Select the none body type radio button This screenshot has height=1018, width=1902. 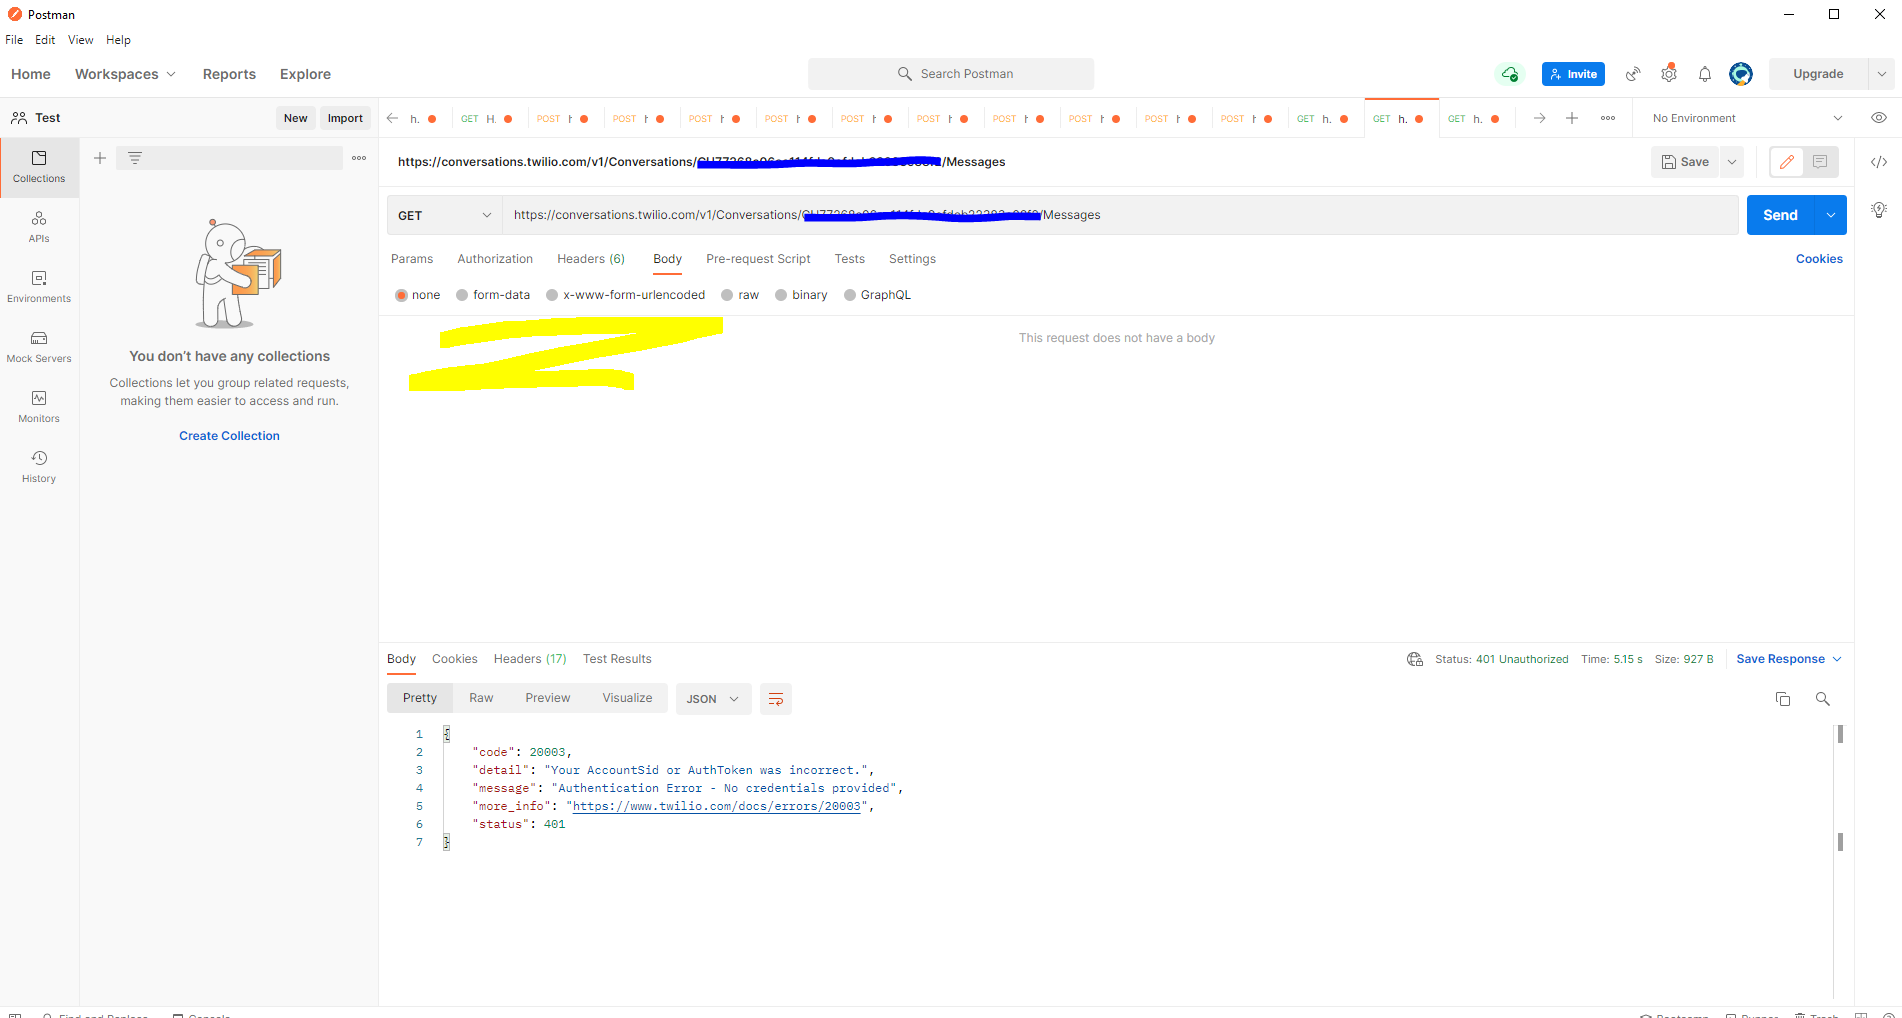click(402, 295)
